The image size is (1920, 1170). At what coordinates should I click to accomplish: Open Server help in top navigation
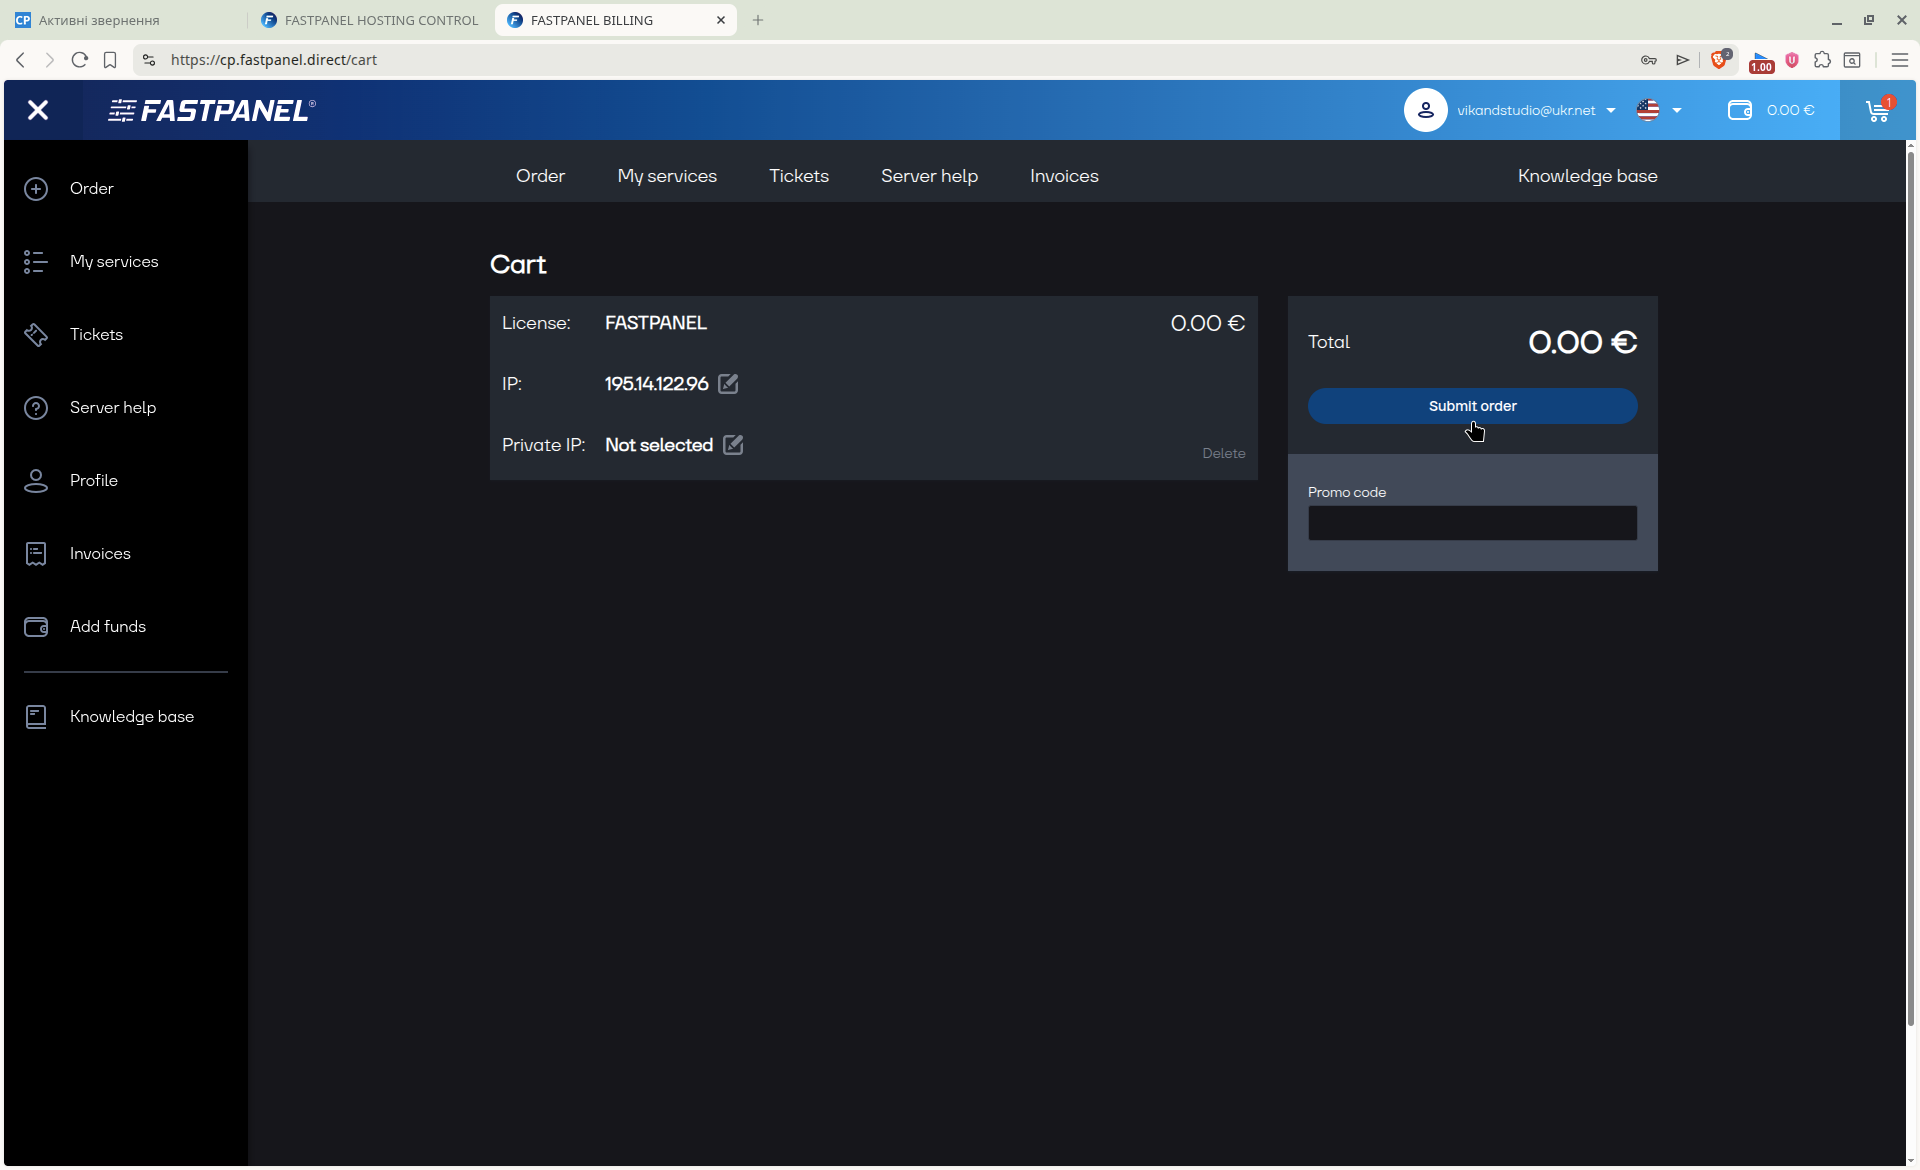tap(929, 176)
